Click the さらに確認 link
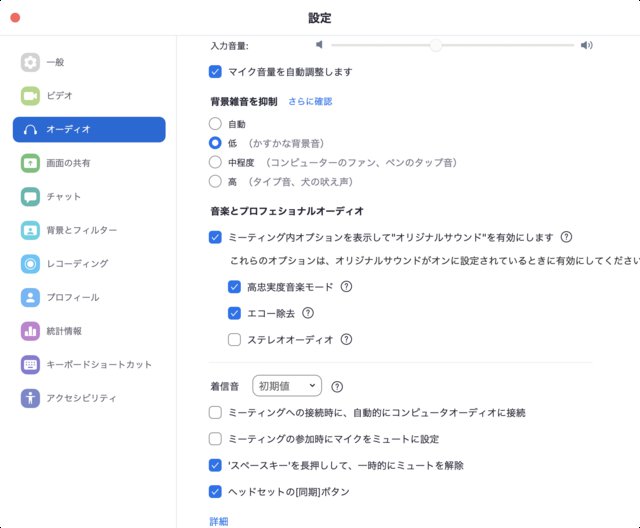The image size is (640, 528). [x=310, y=101]
